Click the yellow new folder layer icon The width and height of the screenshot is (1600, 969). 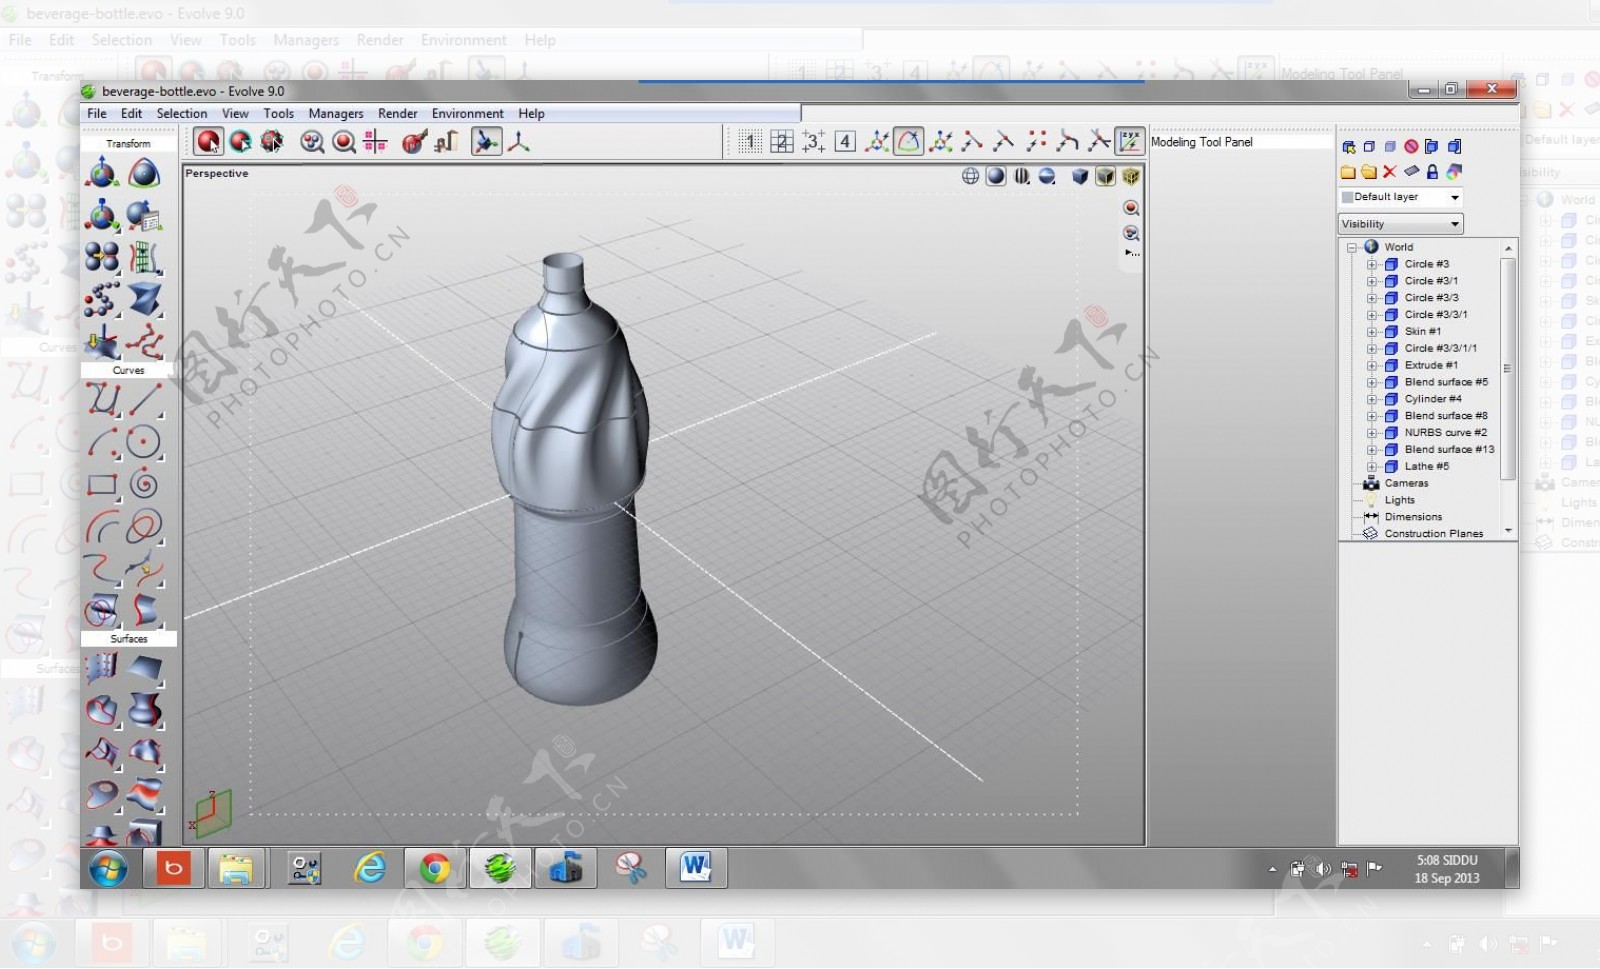coord(1348,172)
